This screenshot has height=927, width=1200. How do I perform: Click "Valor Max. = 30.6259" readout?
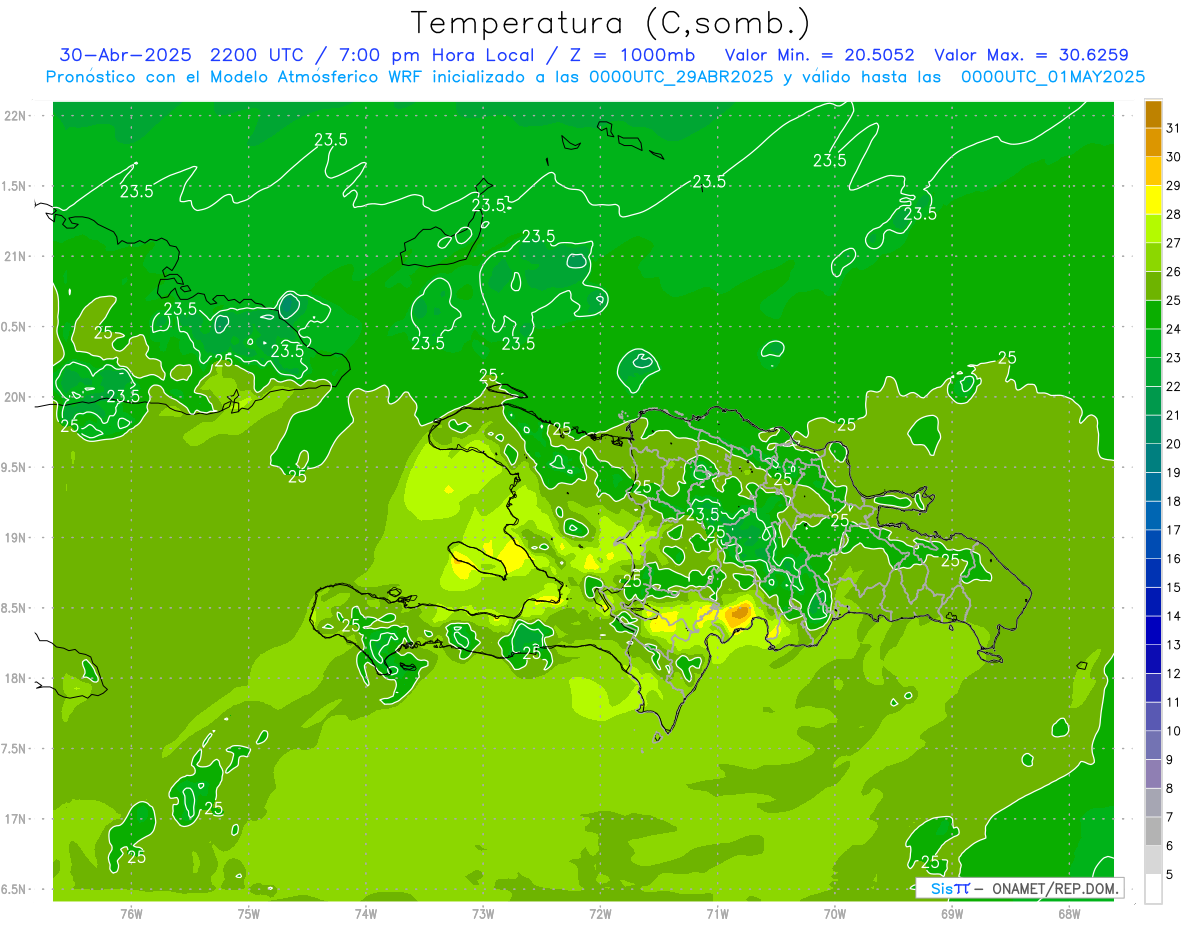(1031, 55)
